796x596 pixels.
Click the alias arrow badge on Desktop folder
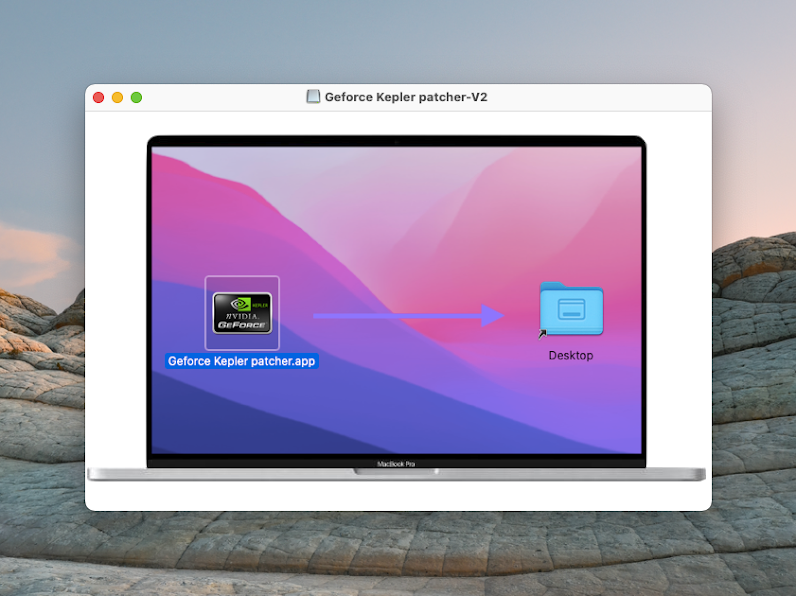[x=543, y=334]
